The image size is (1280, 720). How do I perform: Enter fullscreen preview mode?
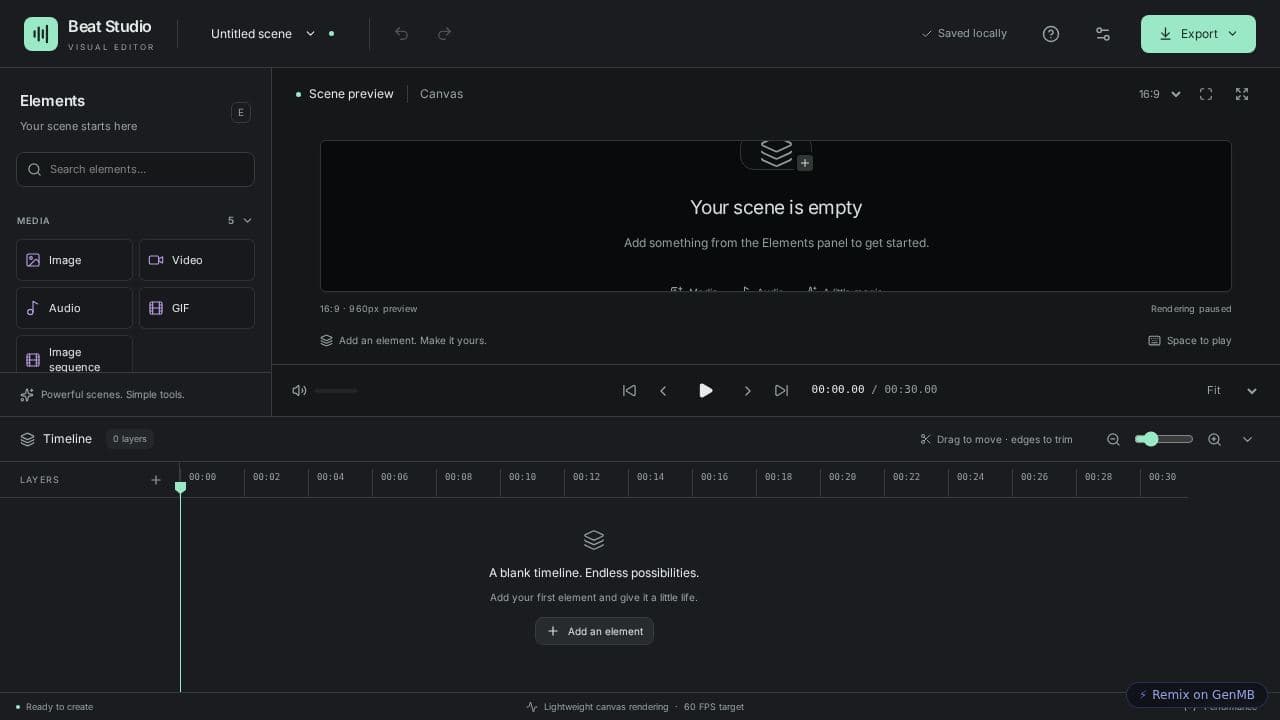[x=1206, y=94]
